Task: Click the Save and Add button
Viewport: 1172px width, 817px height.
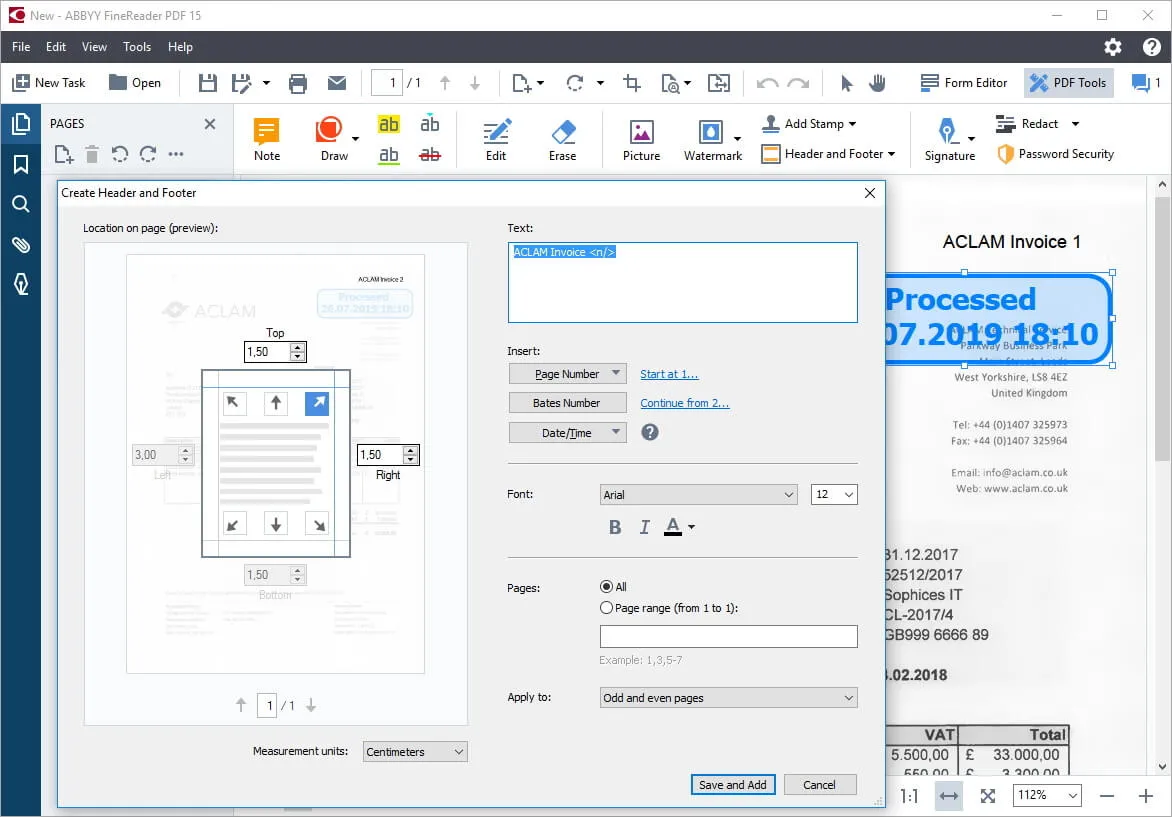Action: (x=732, y=785)
